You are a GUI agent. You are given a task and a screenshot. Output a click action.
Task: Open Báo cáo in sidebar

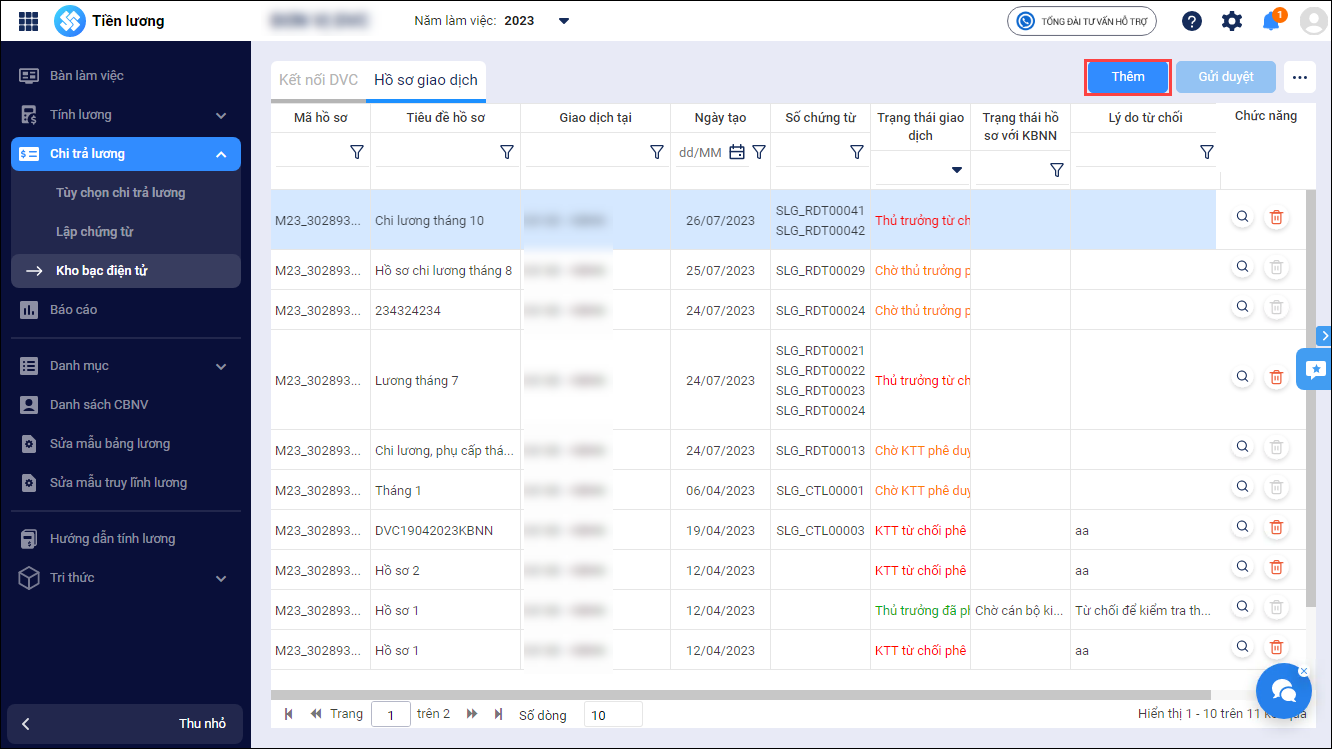pyautogui.click(x=125, y=310)
